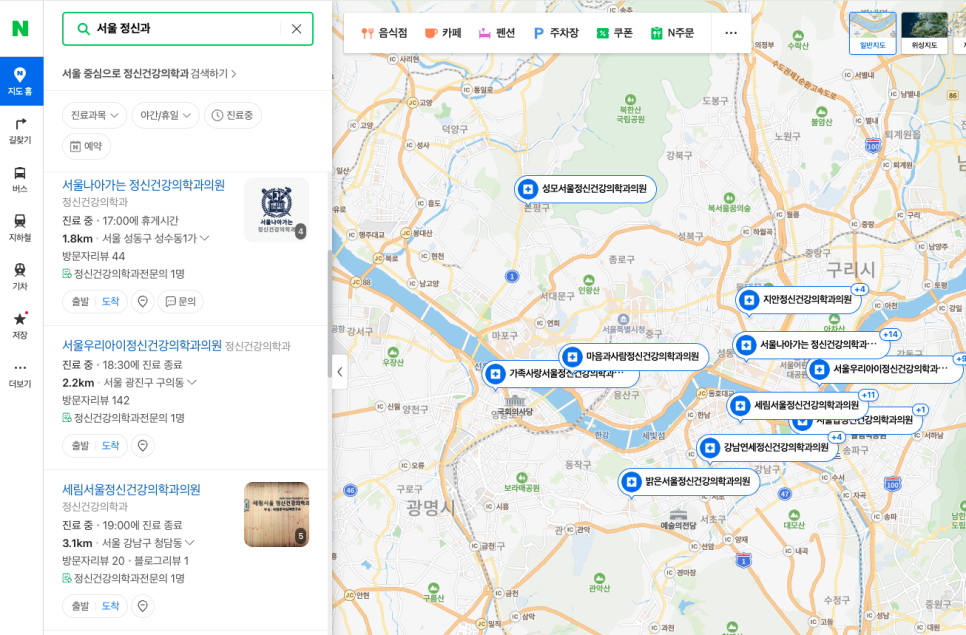
Task: Click +14 cluster badge on map
Action: click(x=890, y=334)
